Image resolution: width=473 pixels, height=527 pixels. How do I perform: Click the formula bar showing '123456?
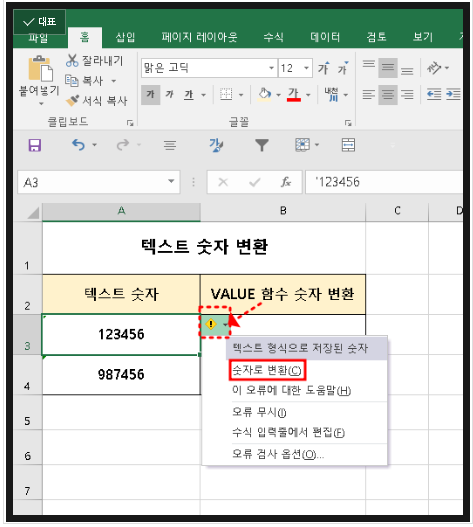point(384,182)
